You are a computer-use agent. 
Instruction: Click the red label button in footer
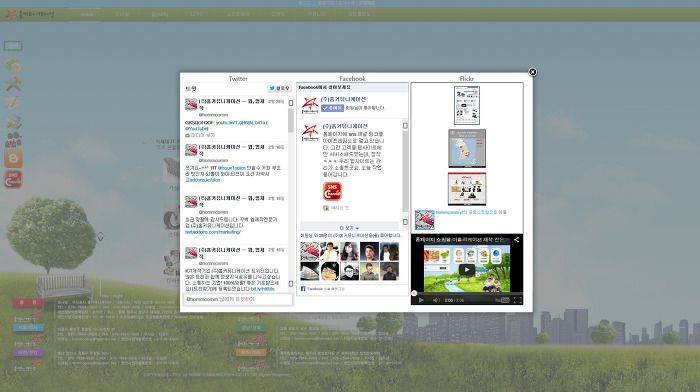pos(28,303)
